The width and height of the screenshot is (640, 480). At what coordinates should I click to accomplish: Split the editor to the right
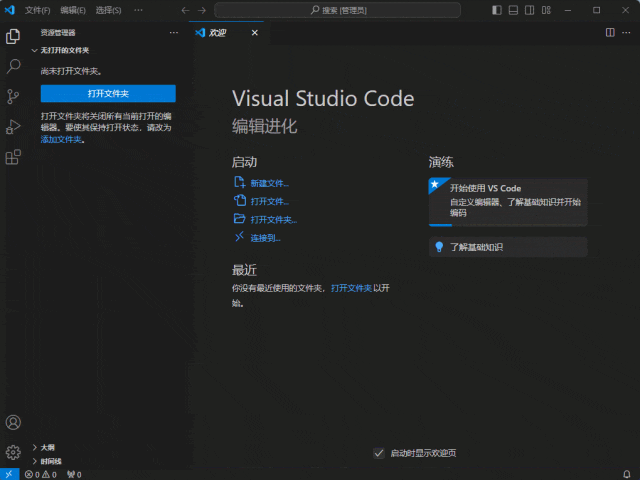[610, 32]
